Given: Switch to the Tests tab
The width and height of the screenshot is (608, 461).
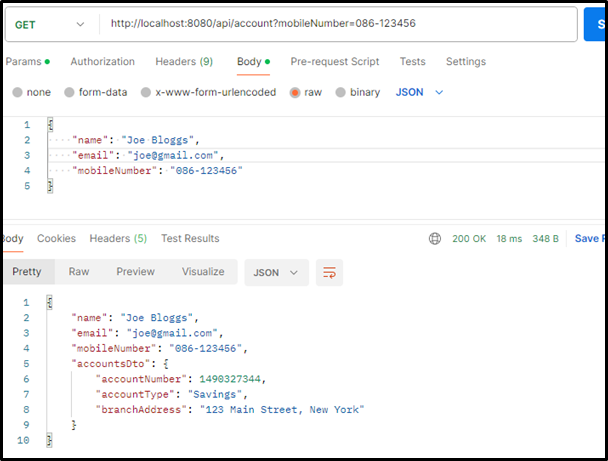Looking at the screenshot, I should 413,61.
